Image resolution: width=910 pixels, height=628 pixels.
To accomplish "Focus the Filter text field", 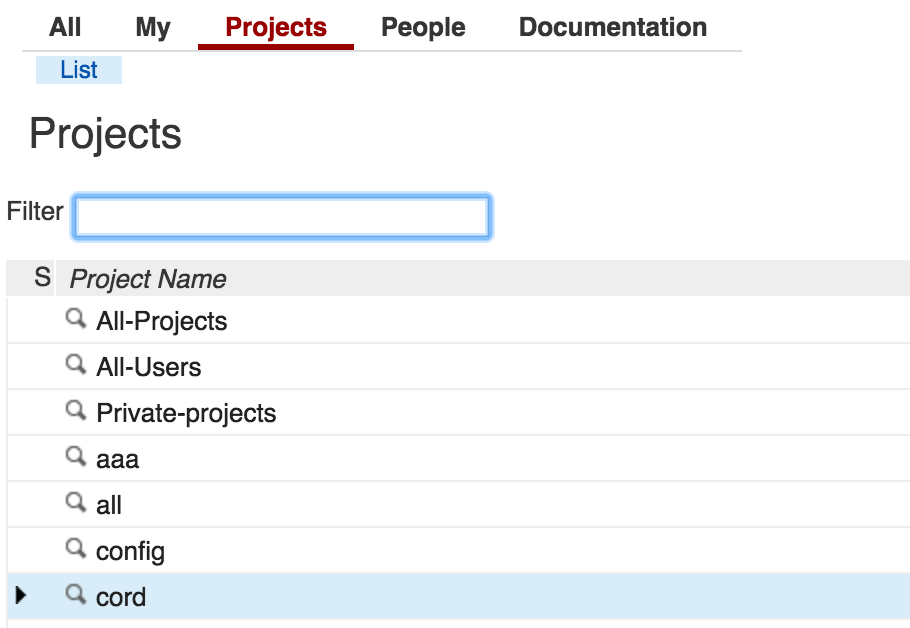I will [x=282, y=217].
